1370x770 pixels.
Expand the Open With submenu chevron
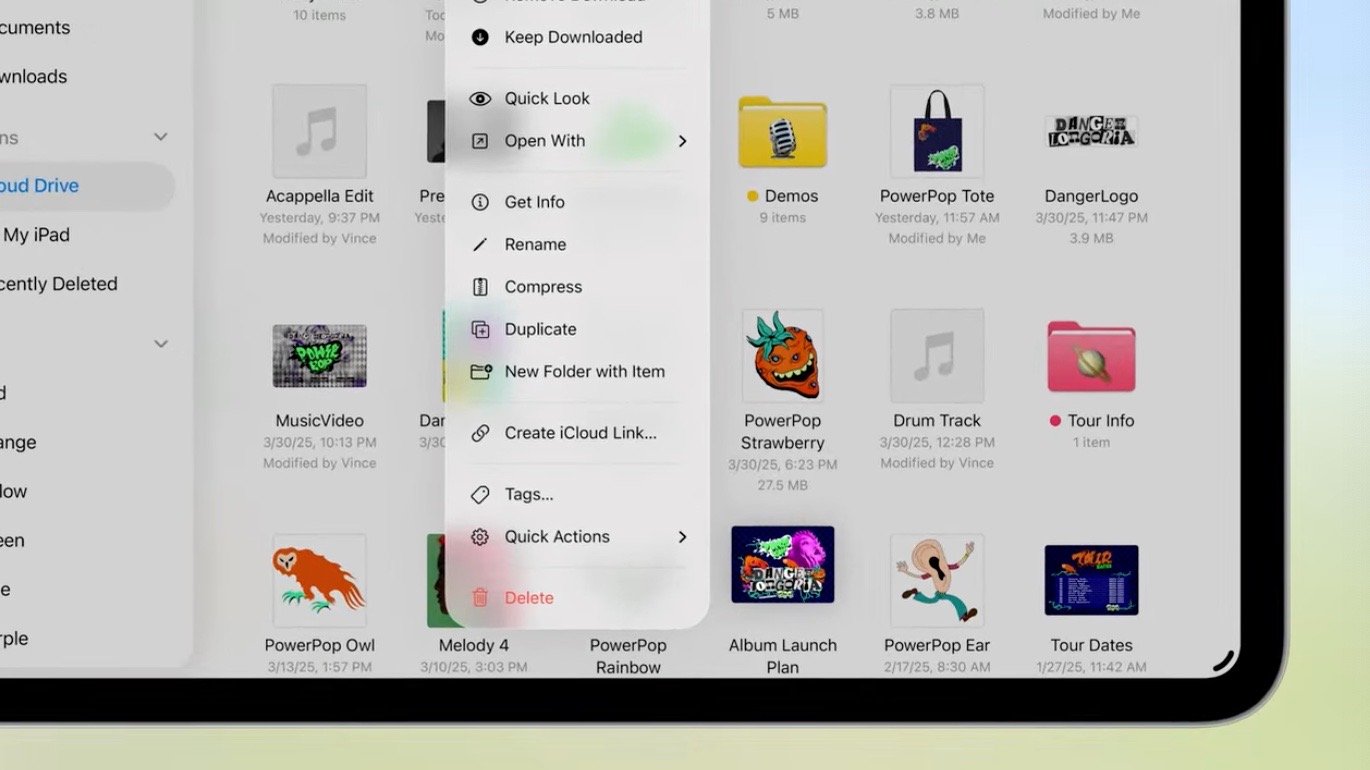coord(683,141)
